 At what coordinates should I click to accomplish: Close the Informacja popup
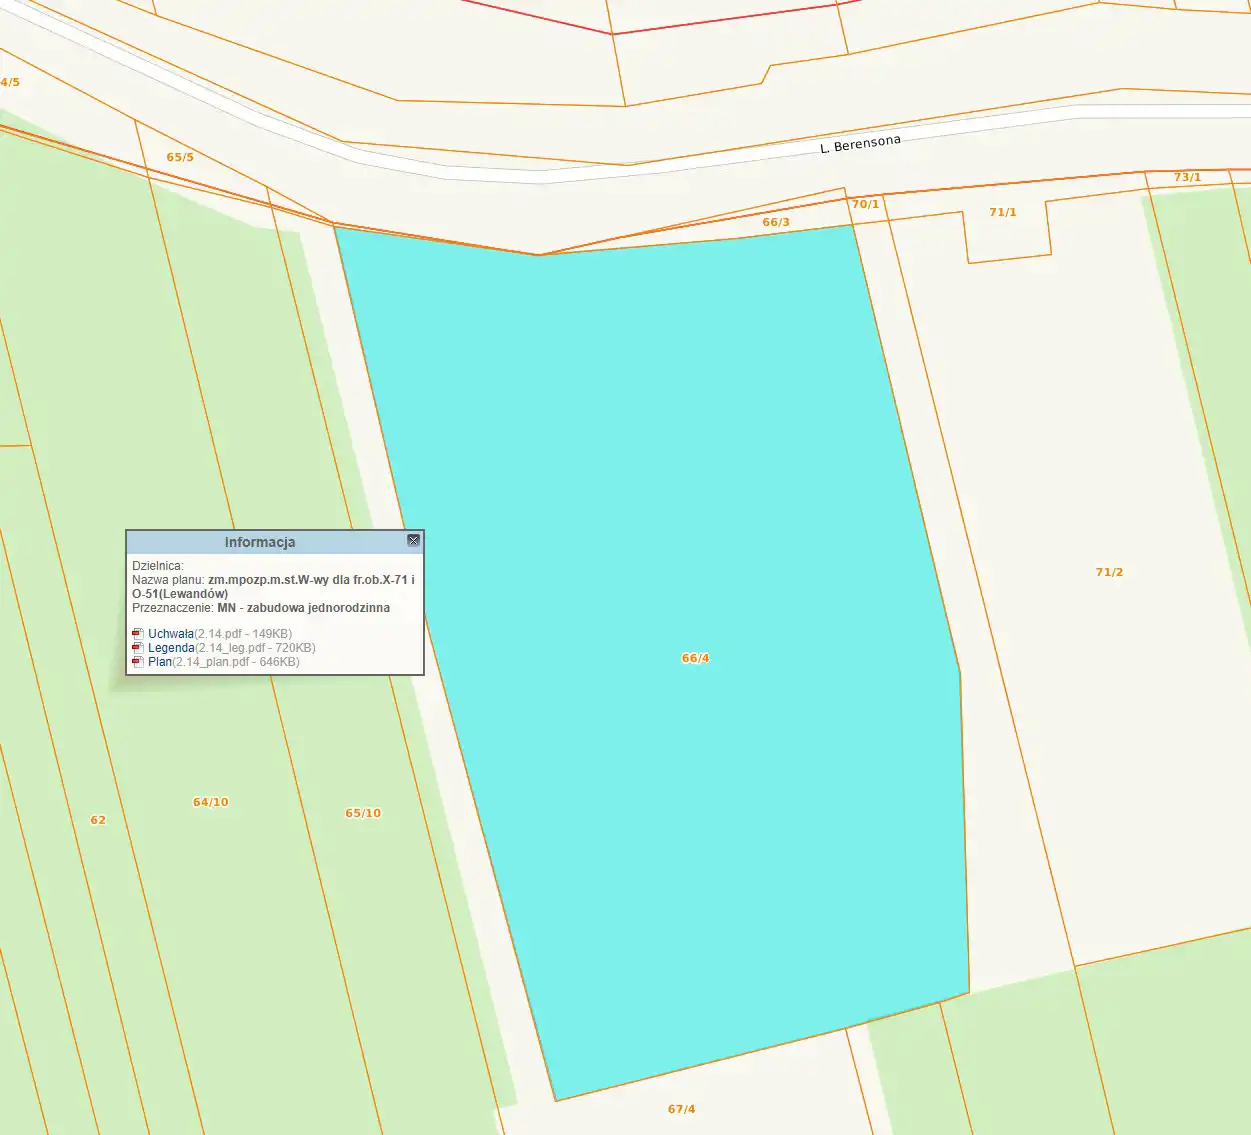point(413,541)
